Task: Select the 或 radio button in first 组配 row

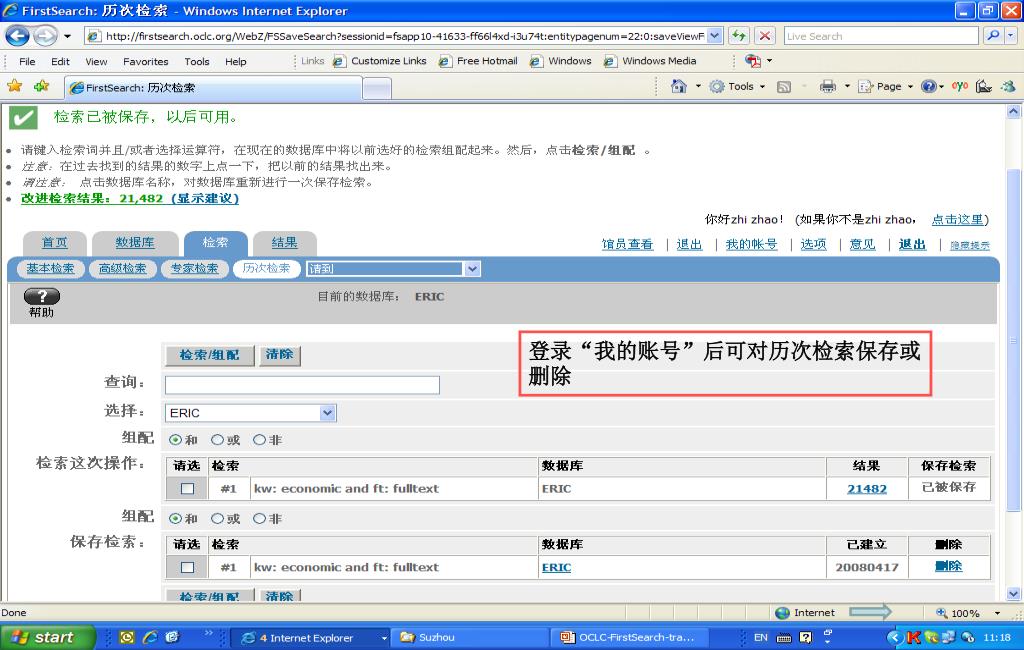Action: point(218,439)
